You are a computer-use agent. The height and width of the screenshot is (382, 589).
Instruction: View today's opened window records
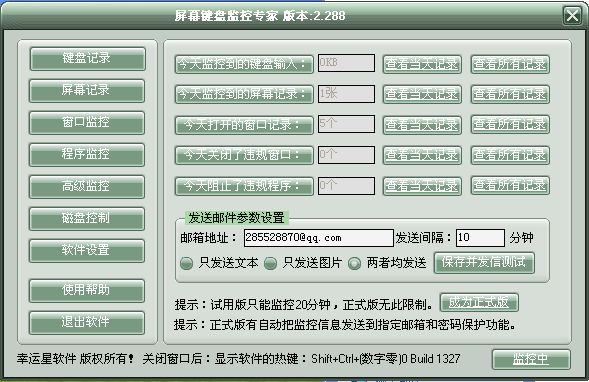422,125
